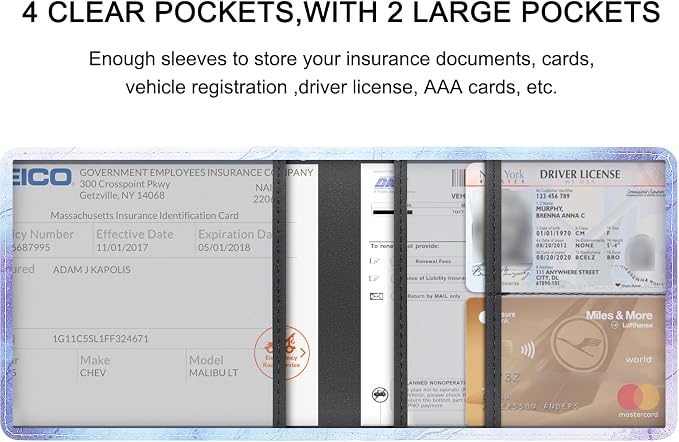This screenshot has height=442, width=679.
Task: Click the GEICO logo on insurance card
Action: [42, 177]
